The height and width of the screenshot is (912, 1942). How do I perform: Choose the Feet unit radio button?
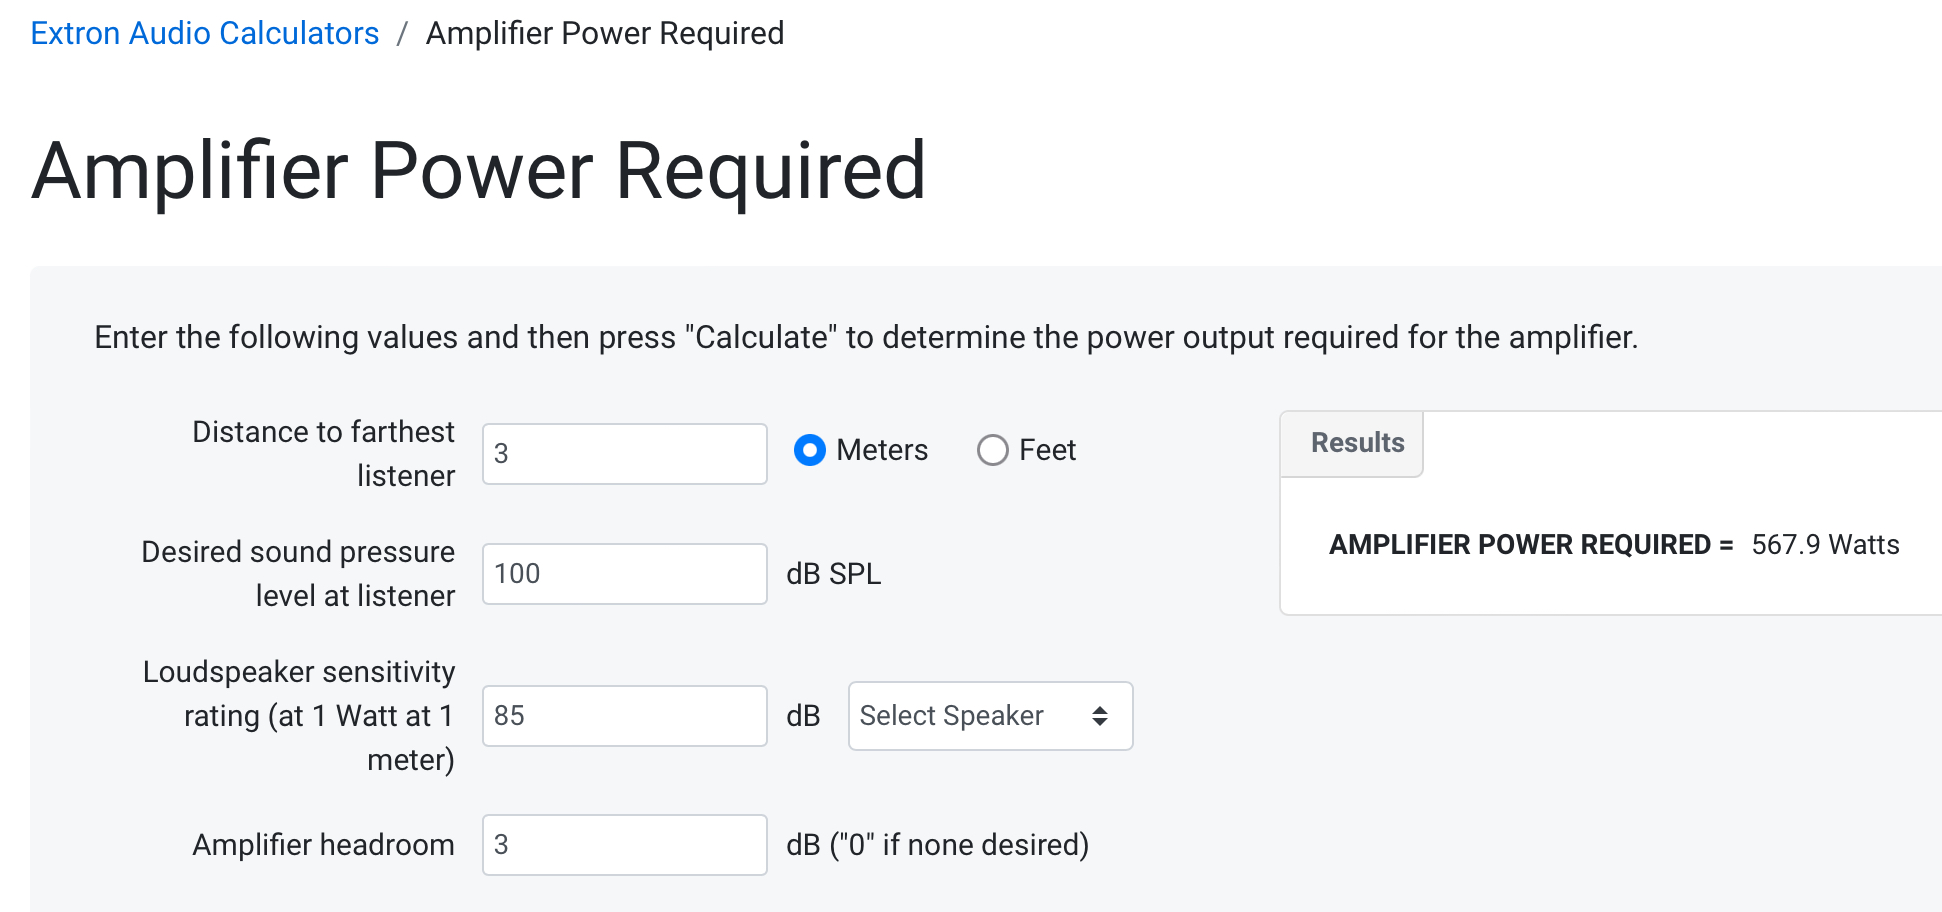pos(993,450)
